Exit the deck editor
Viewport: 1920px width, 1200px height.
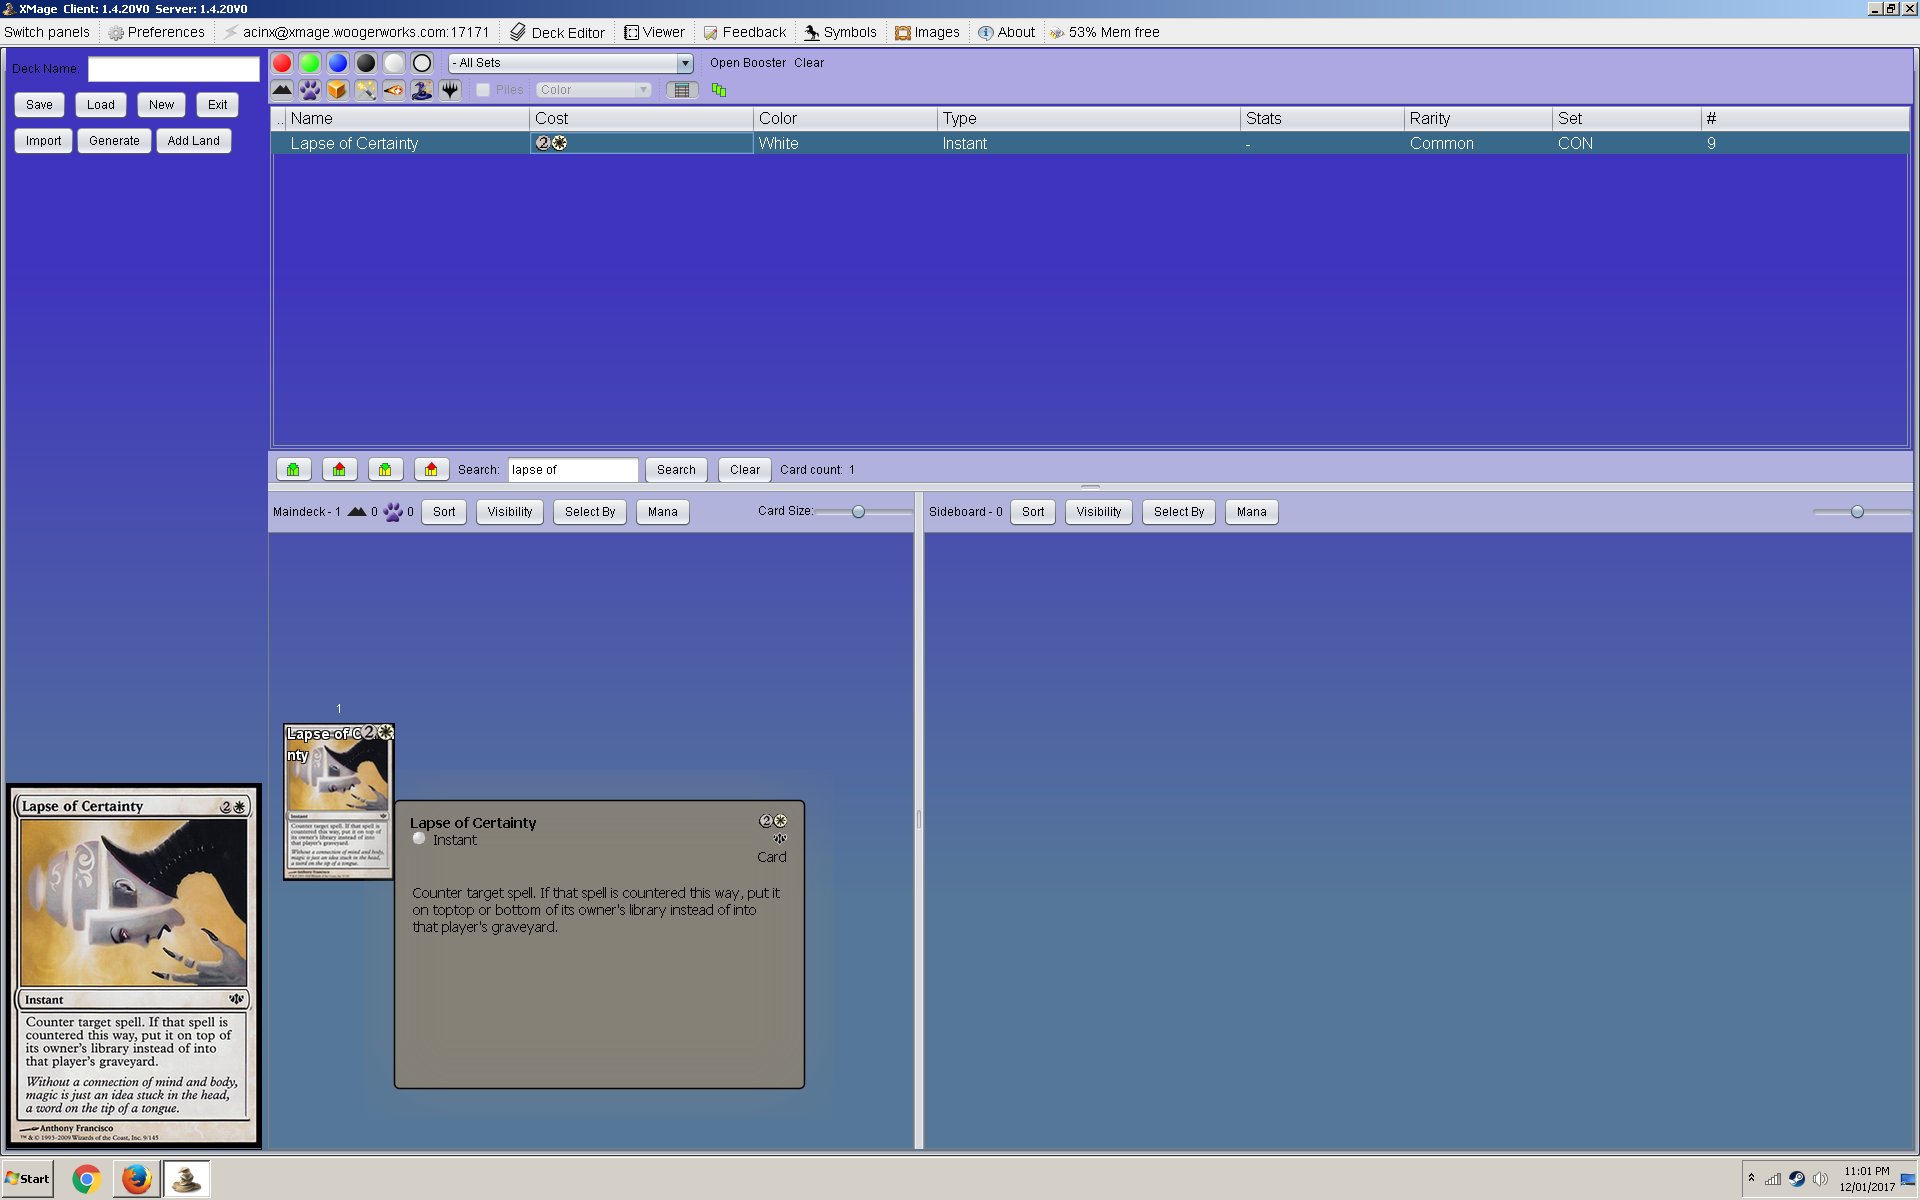coord(218,105)
